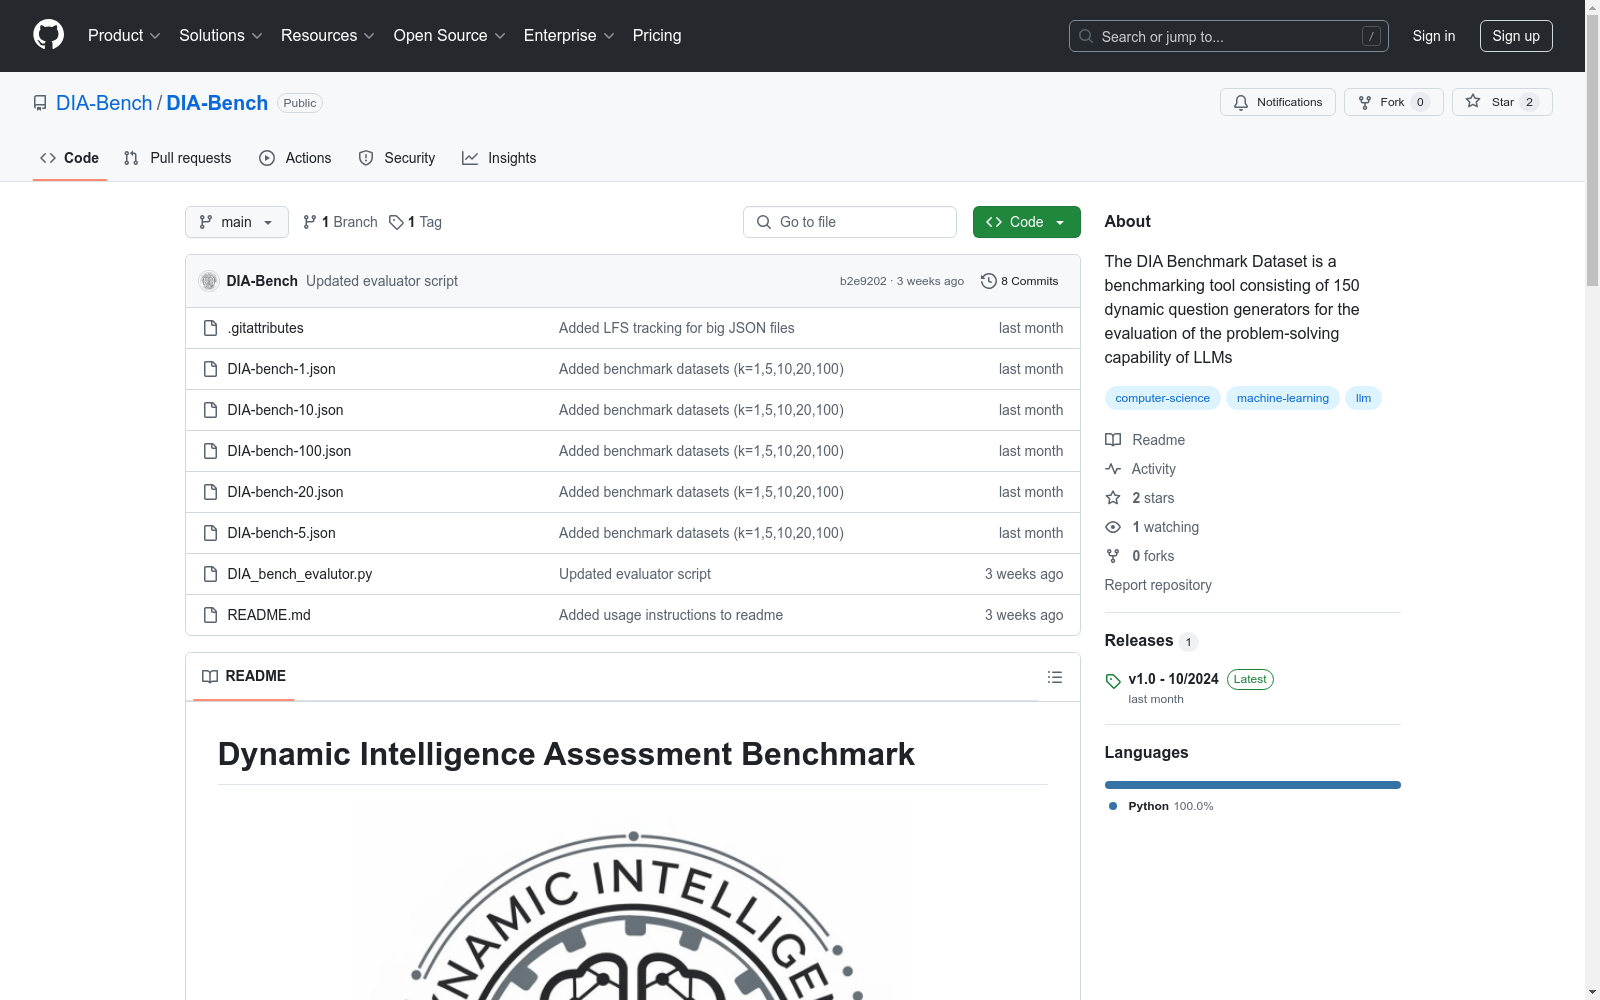The width and height of the screenshot is (1600, 1000).
Task: Open the llm topic tag
Action: click(x=1364, y=398)
